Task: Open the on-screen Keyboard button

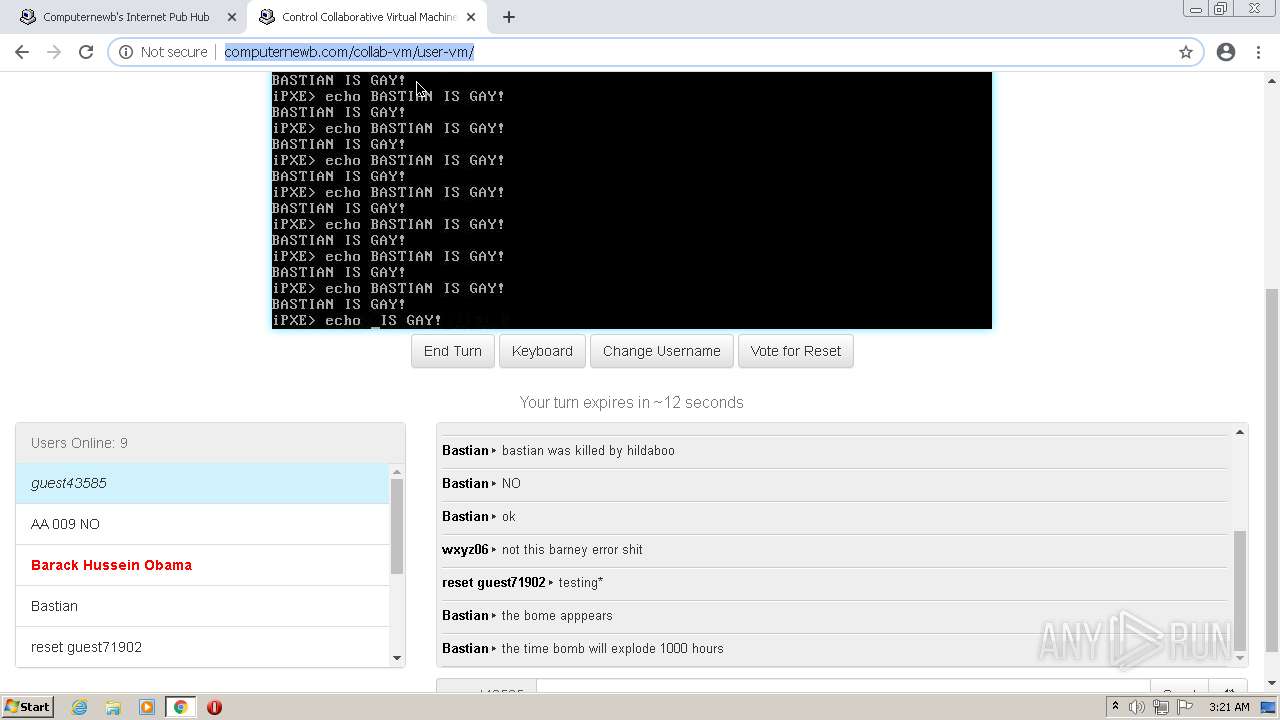Action: (542, 351)
